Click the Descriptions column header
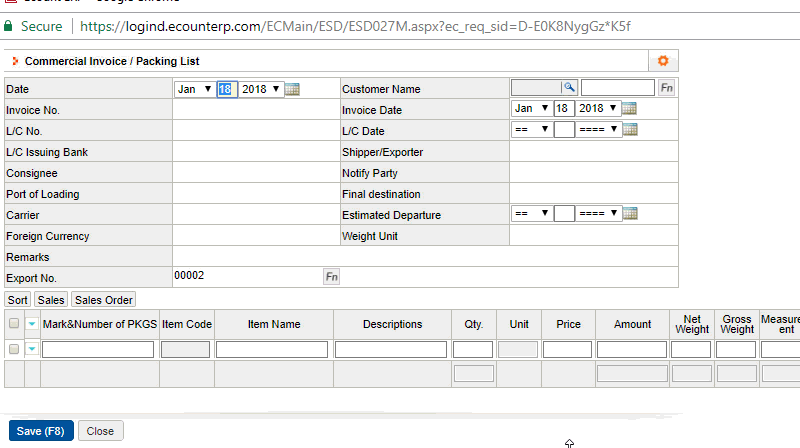 pos(392,324)
